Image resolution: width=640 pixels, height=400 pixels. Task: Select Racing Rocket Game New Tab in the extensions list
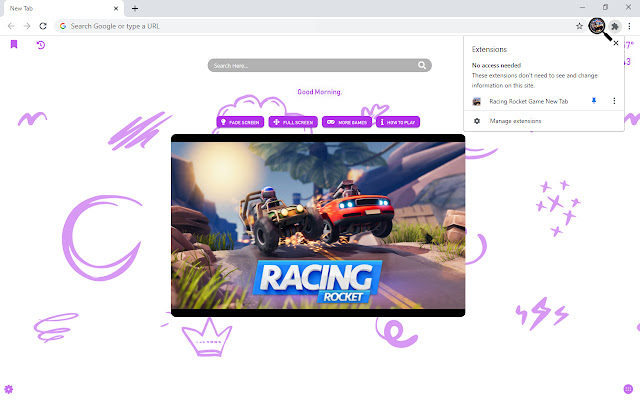point(529,101)
